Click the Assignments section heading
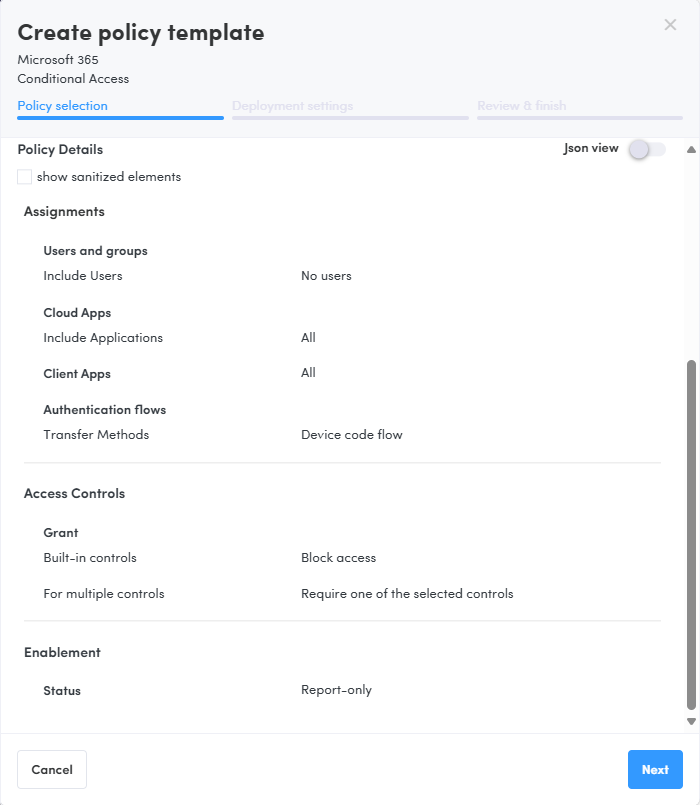 pos(64,212)
